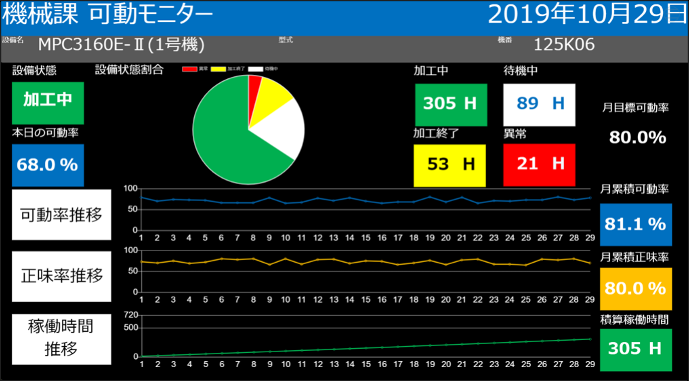This screenshot has height=381, width=689.
Task: Click day 29 point on green operating hours line
Action: (x=590, y=339)
